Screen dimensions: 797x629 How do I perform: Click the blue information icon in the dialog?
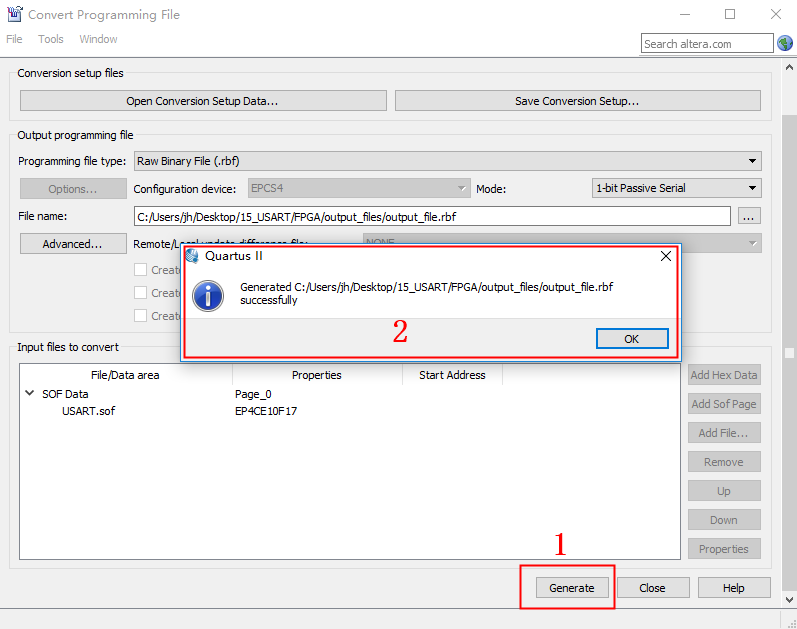click(208, 295)
